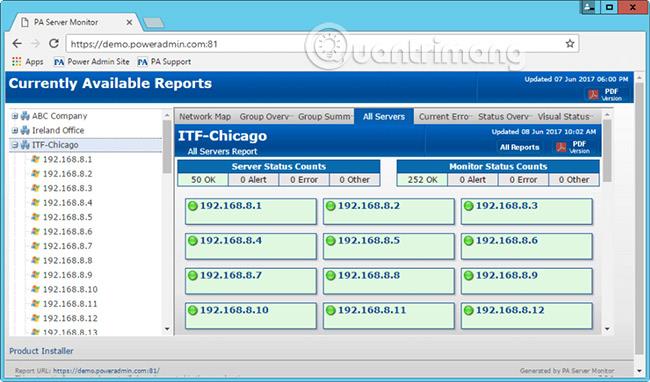Click the browser address bar field

(315, 44)
